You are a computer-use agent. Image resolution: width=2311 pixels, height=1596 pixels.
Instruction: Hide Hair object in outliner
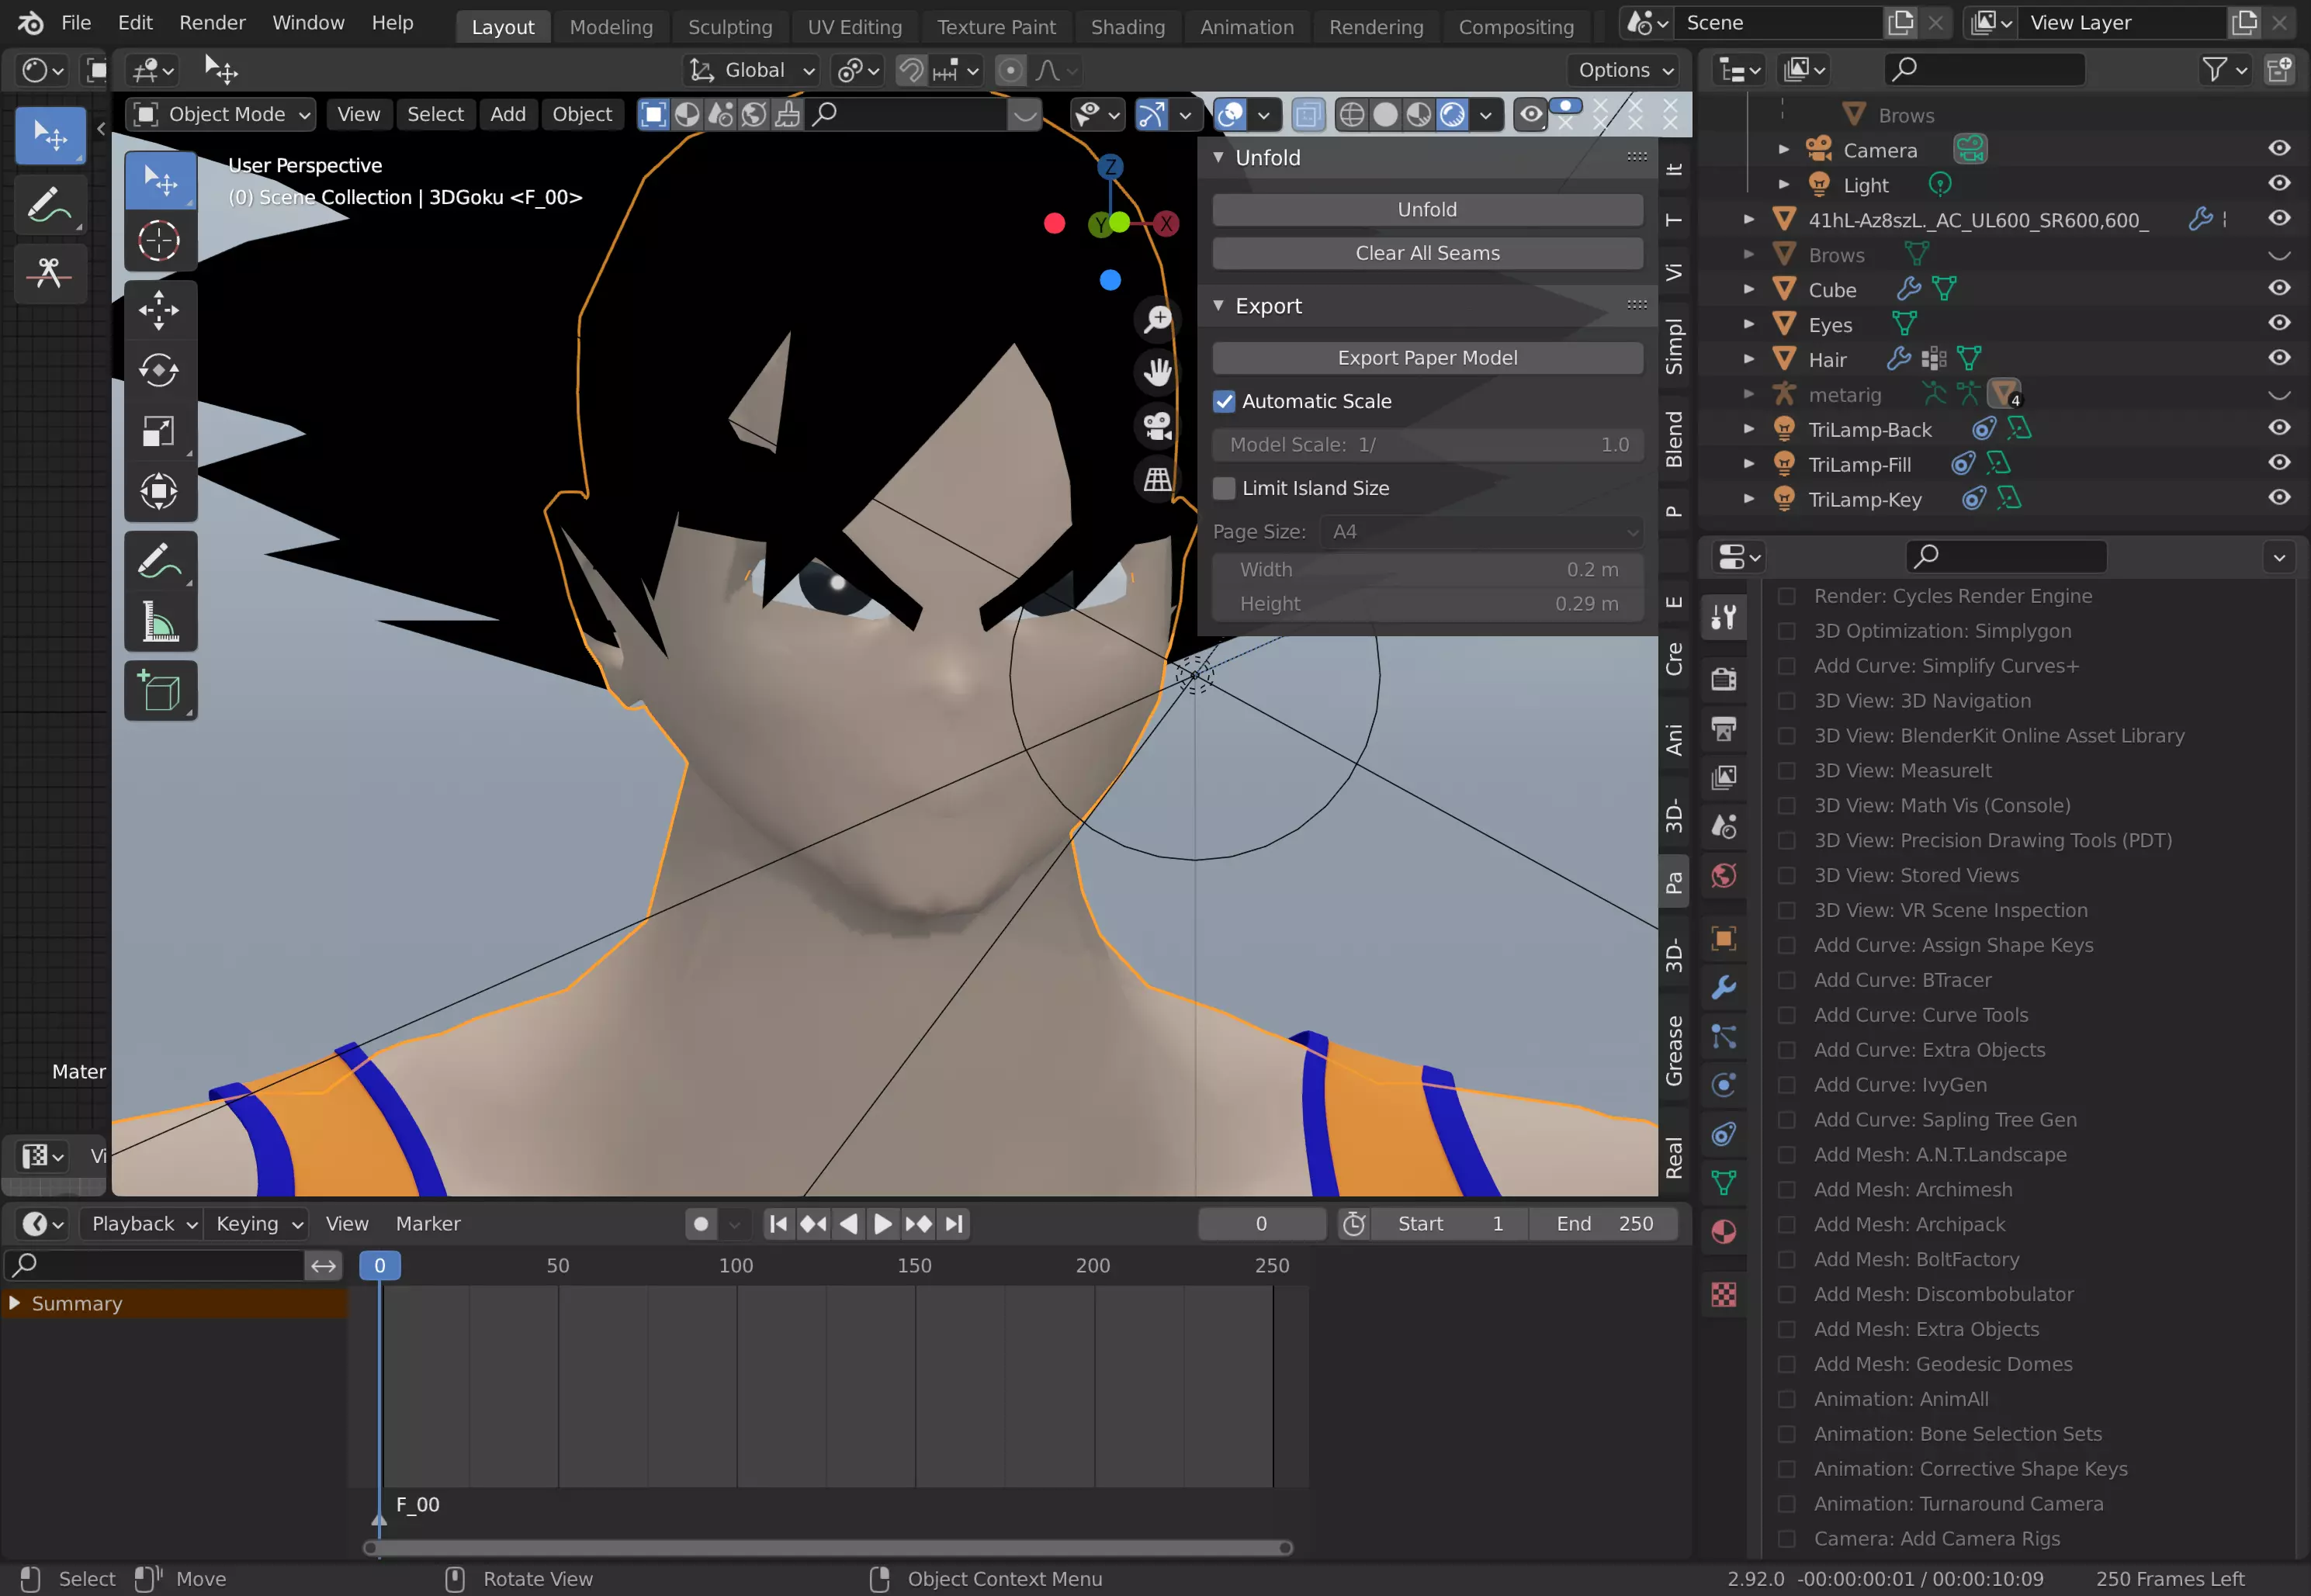pos(2279,358)
